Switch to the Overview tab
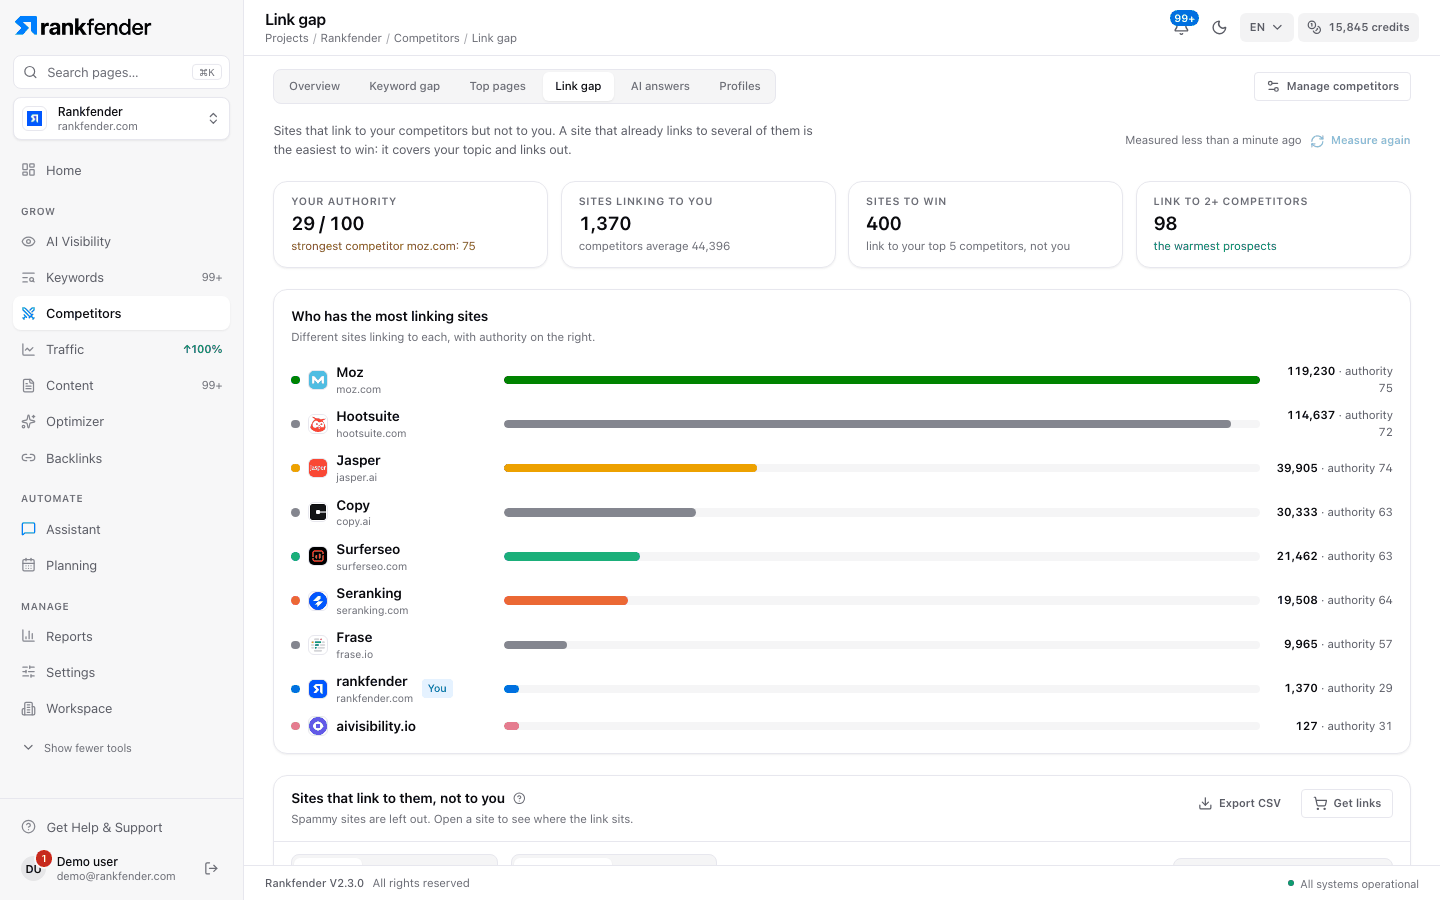This screenshot has height=900, width=1440. [x=314, y=86]
